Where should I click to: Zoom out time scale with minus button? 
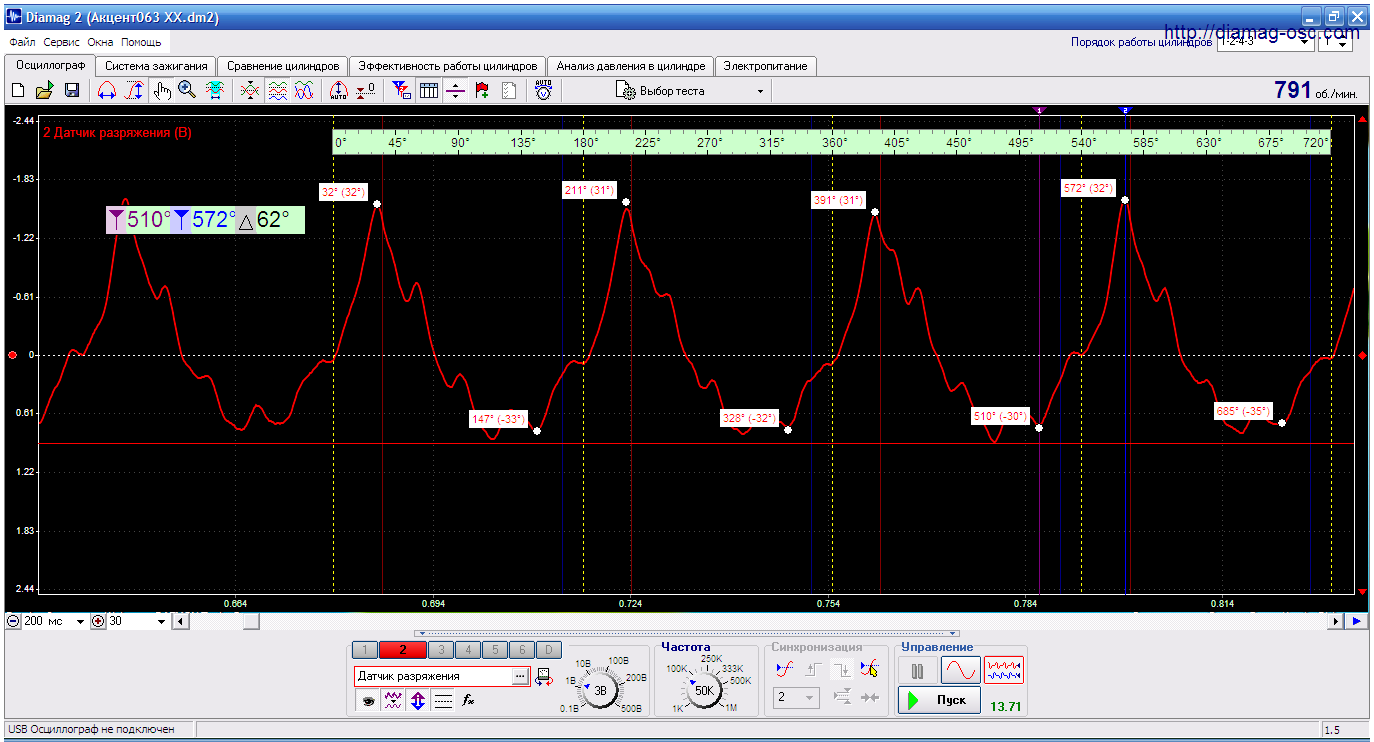(13, 621)
